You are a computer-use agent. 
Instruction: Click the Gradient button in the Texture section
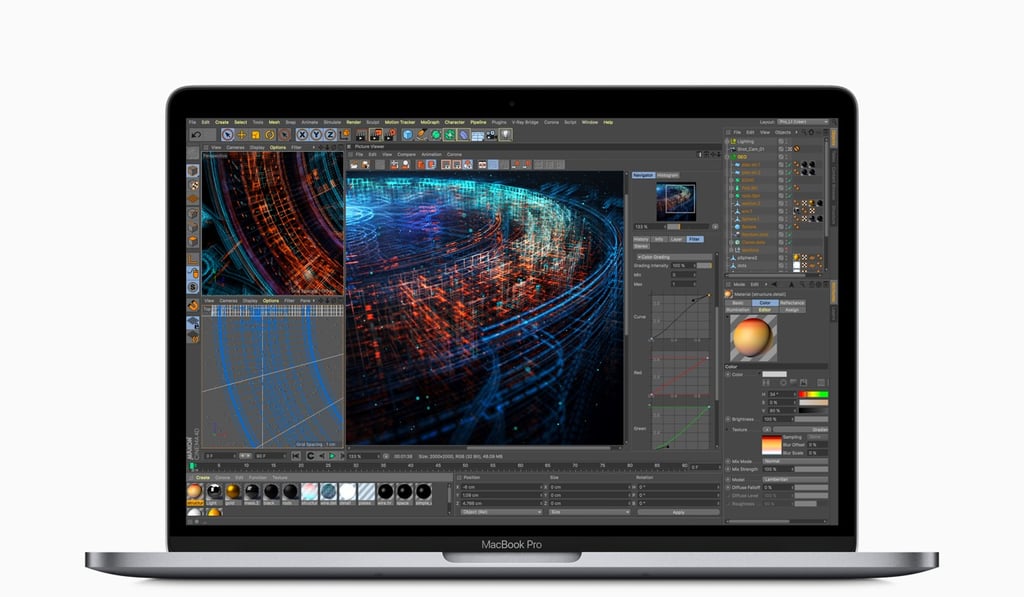[820, 430]
